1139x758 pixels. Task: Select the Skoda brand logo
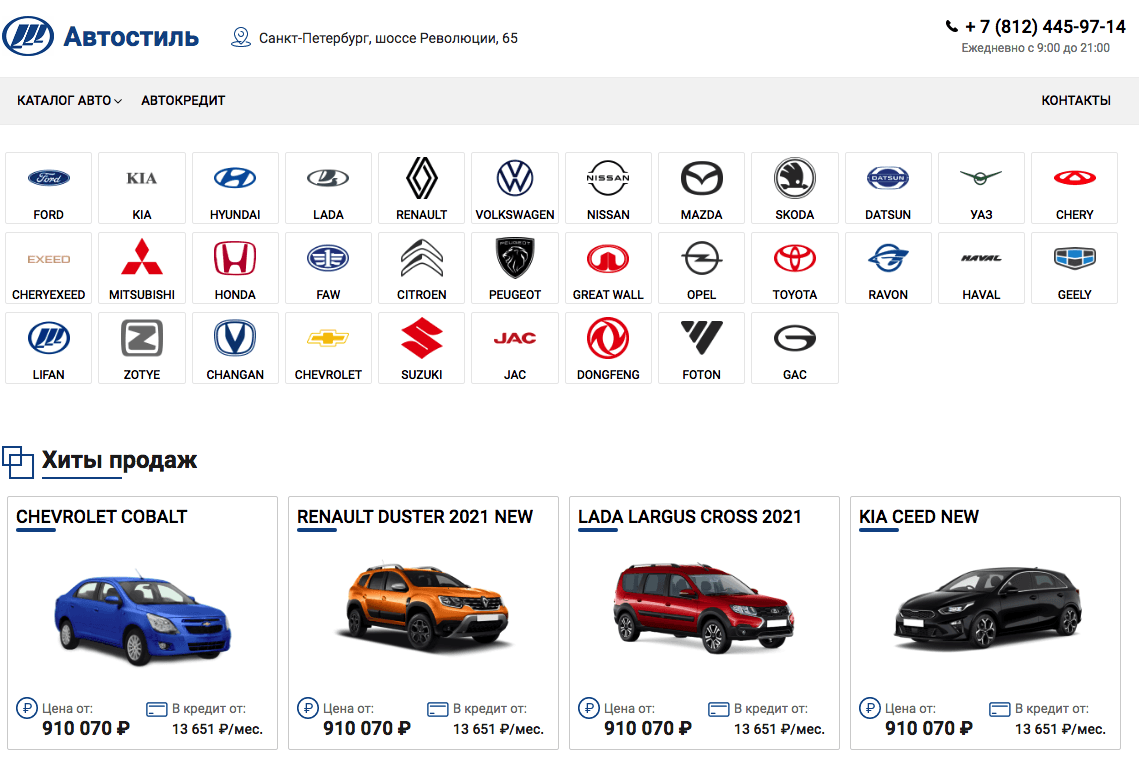(x=795, y=178)
